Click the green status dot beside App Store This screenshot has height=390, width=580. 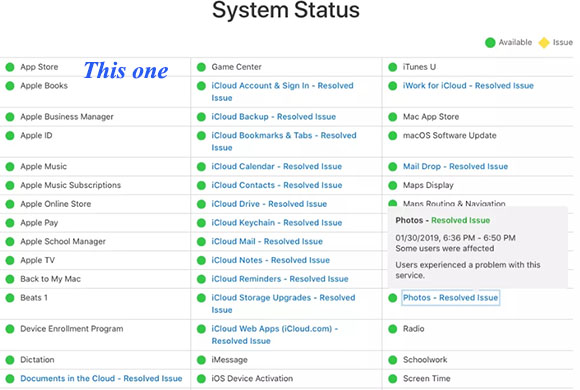(10, 67)
